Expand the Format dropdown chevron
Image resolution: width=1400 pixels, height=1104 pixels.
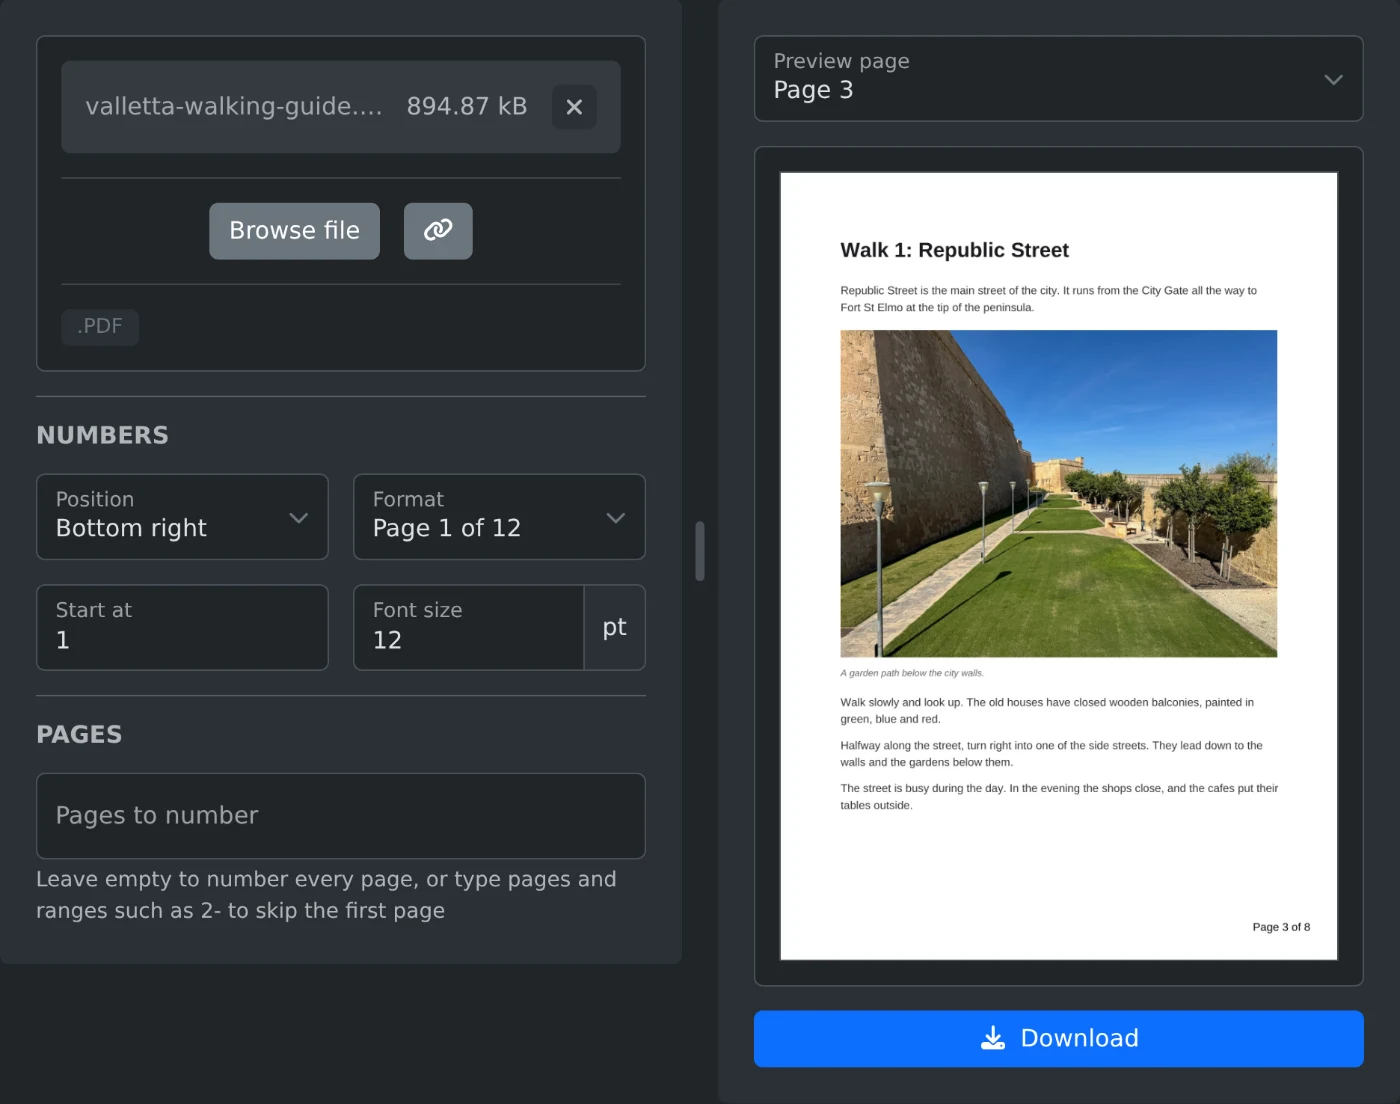(x=616, y=518)
